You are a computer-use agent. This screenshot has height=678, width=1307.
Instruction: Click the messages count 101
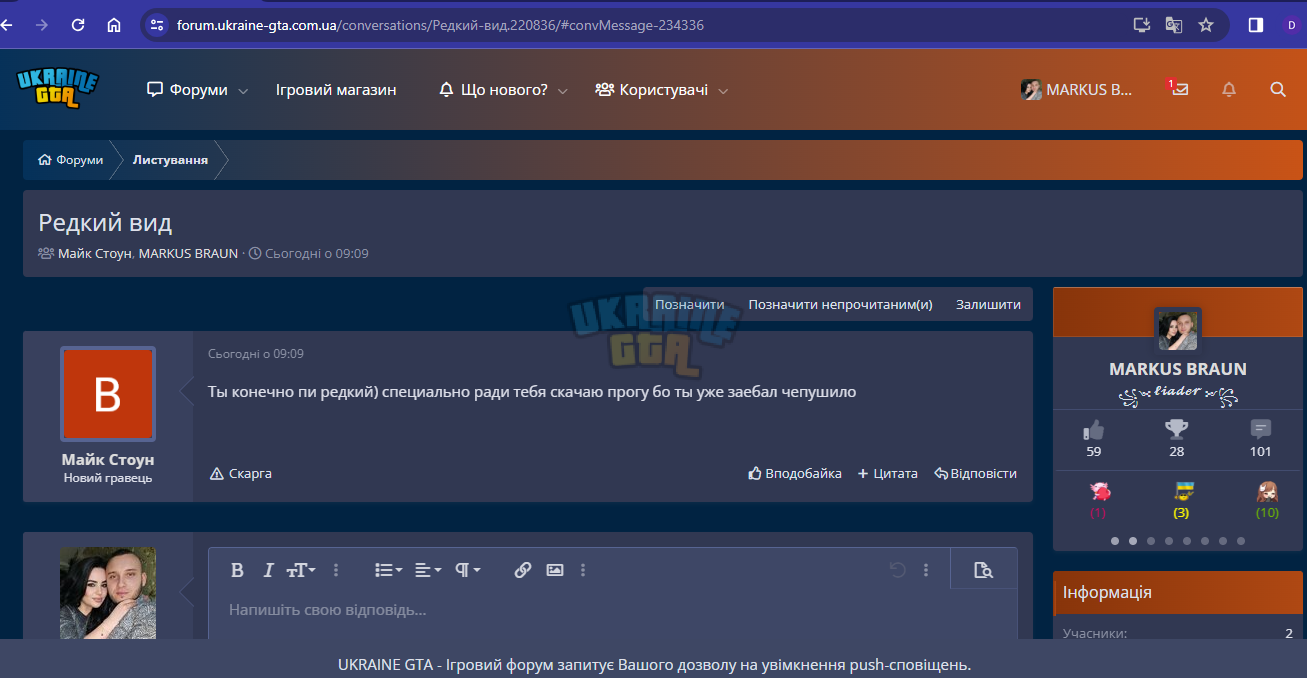click(x=1261, y=451)
